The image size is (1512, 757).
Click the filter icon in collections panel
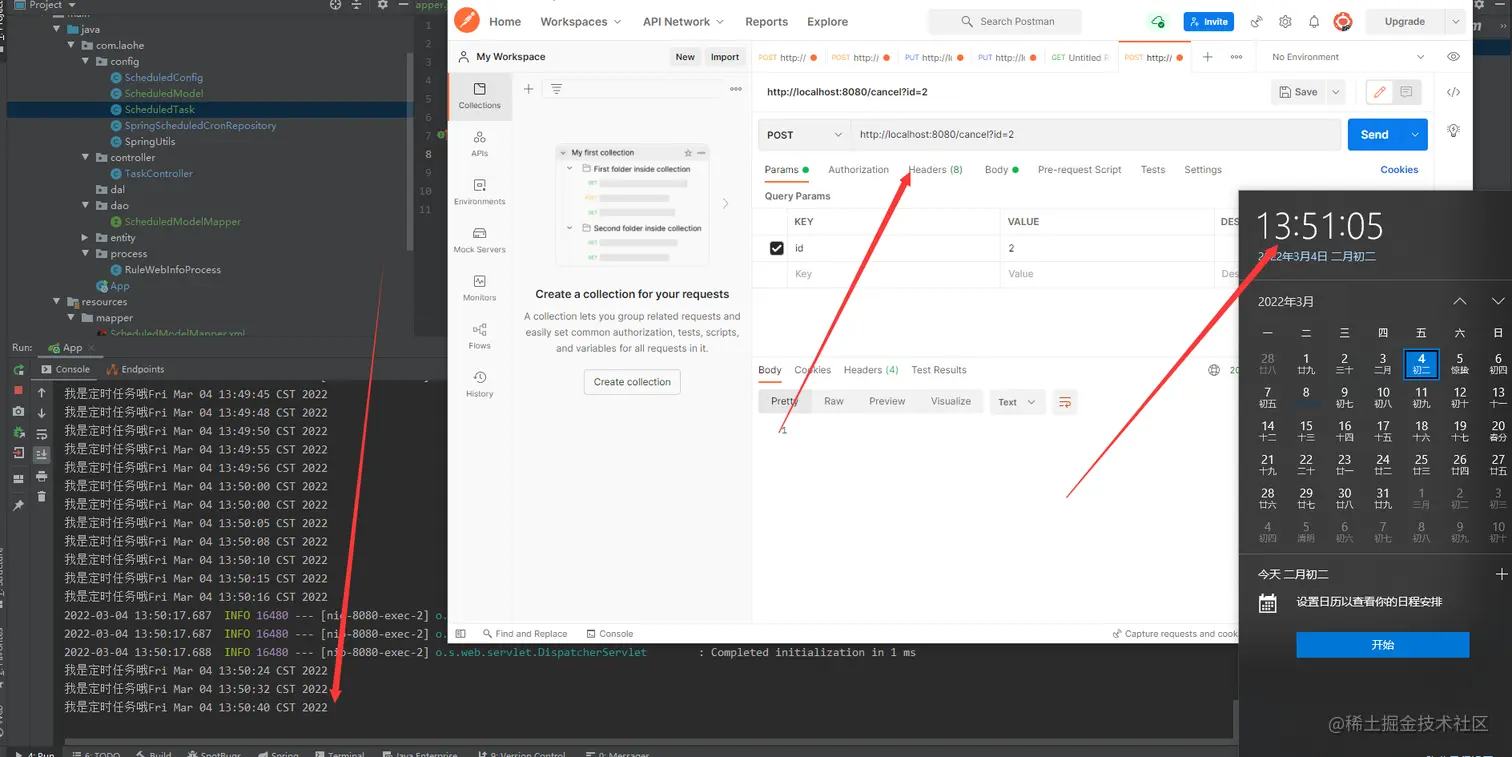557,89
